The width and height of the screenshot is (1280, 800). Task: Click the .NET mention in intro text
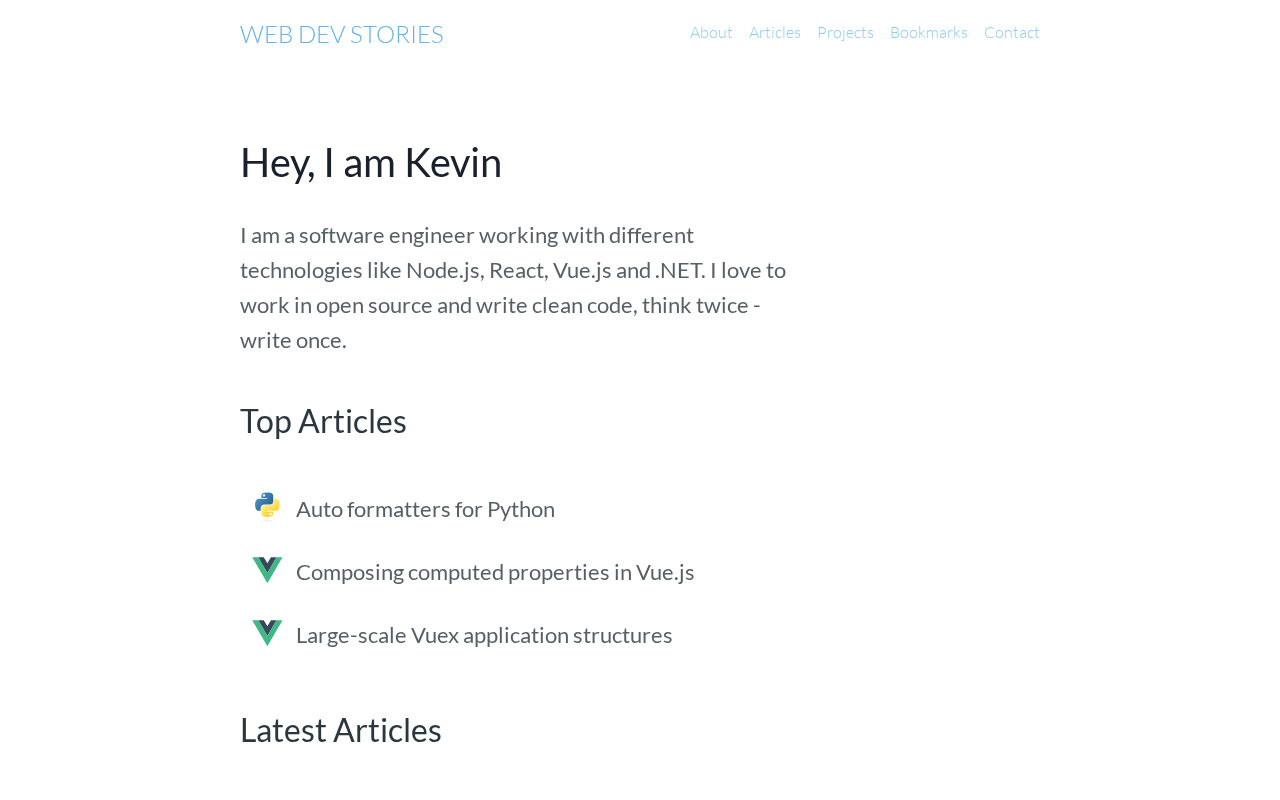pyautogui.click(x=680, y=270)
